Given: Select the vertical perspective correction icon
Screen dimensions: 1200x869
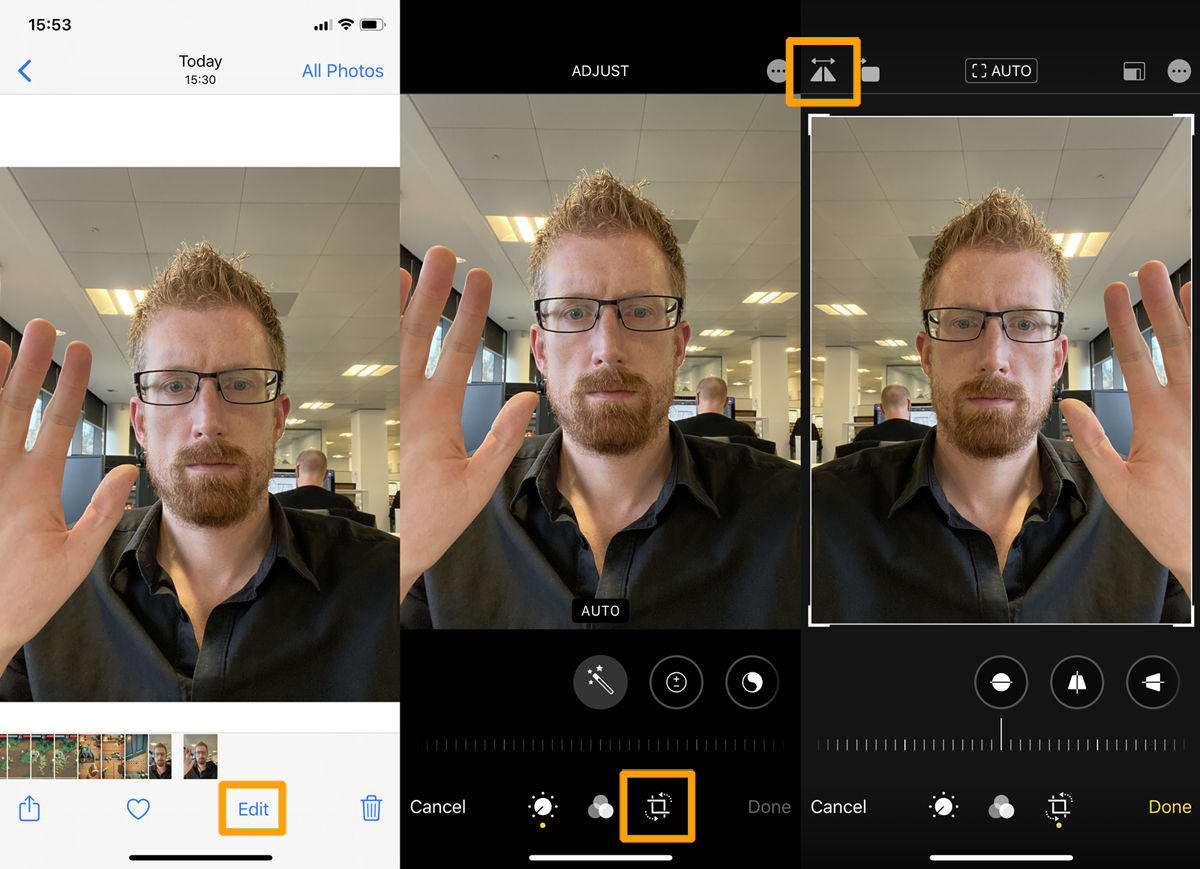Looking at the screenshot, I should coord(1077,682).
